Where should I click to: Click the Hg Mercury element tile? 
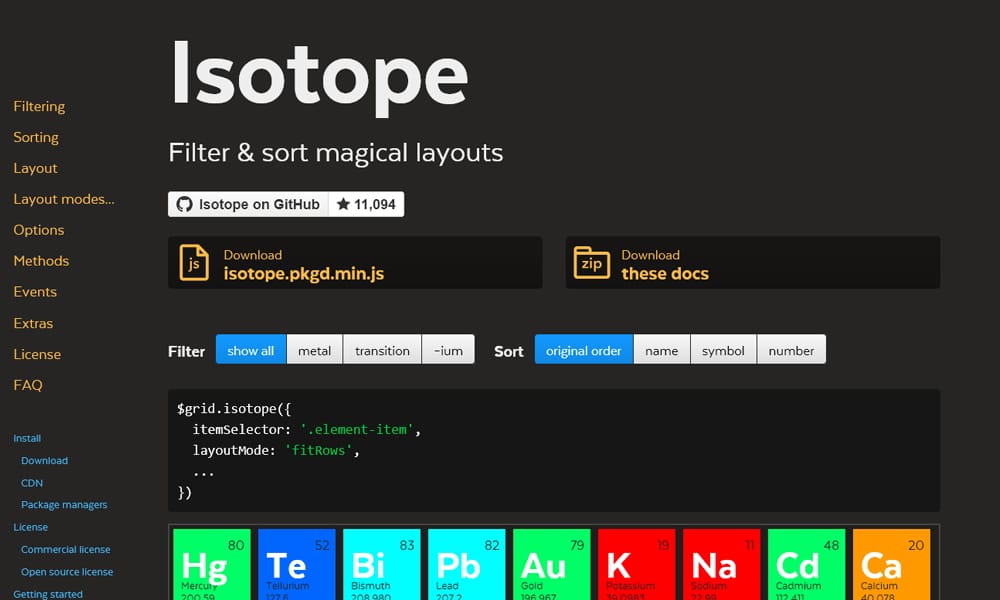point(211,565)
